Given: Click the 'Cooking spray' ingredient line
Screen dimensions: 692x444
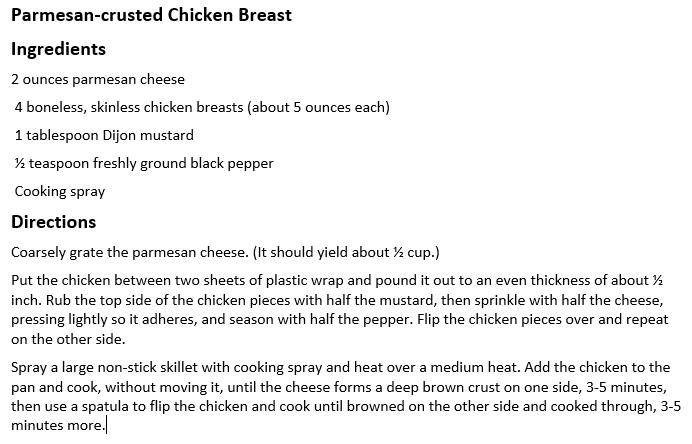Looking at the screenshot, I should 60,192.
